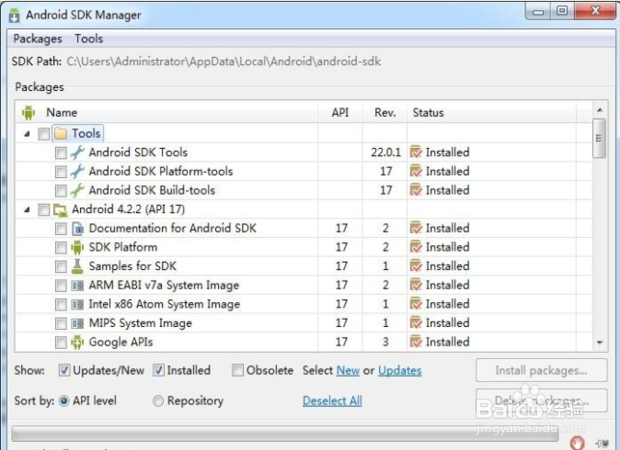The height and width of the screenshot is (450, 620).
Task: Open the Packages menu
Action: (x=38, y=39)
